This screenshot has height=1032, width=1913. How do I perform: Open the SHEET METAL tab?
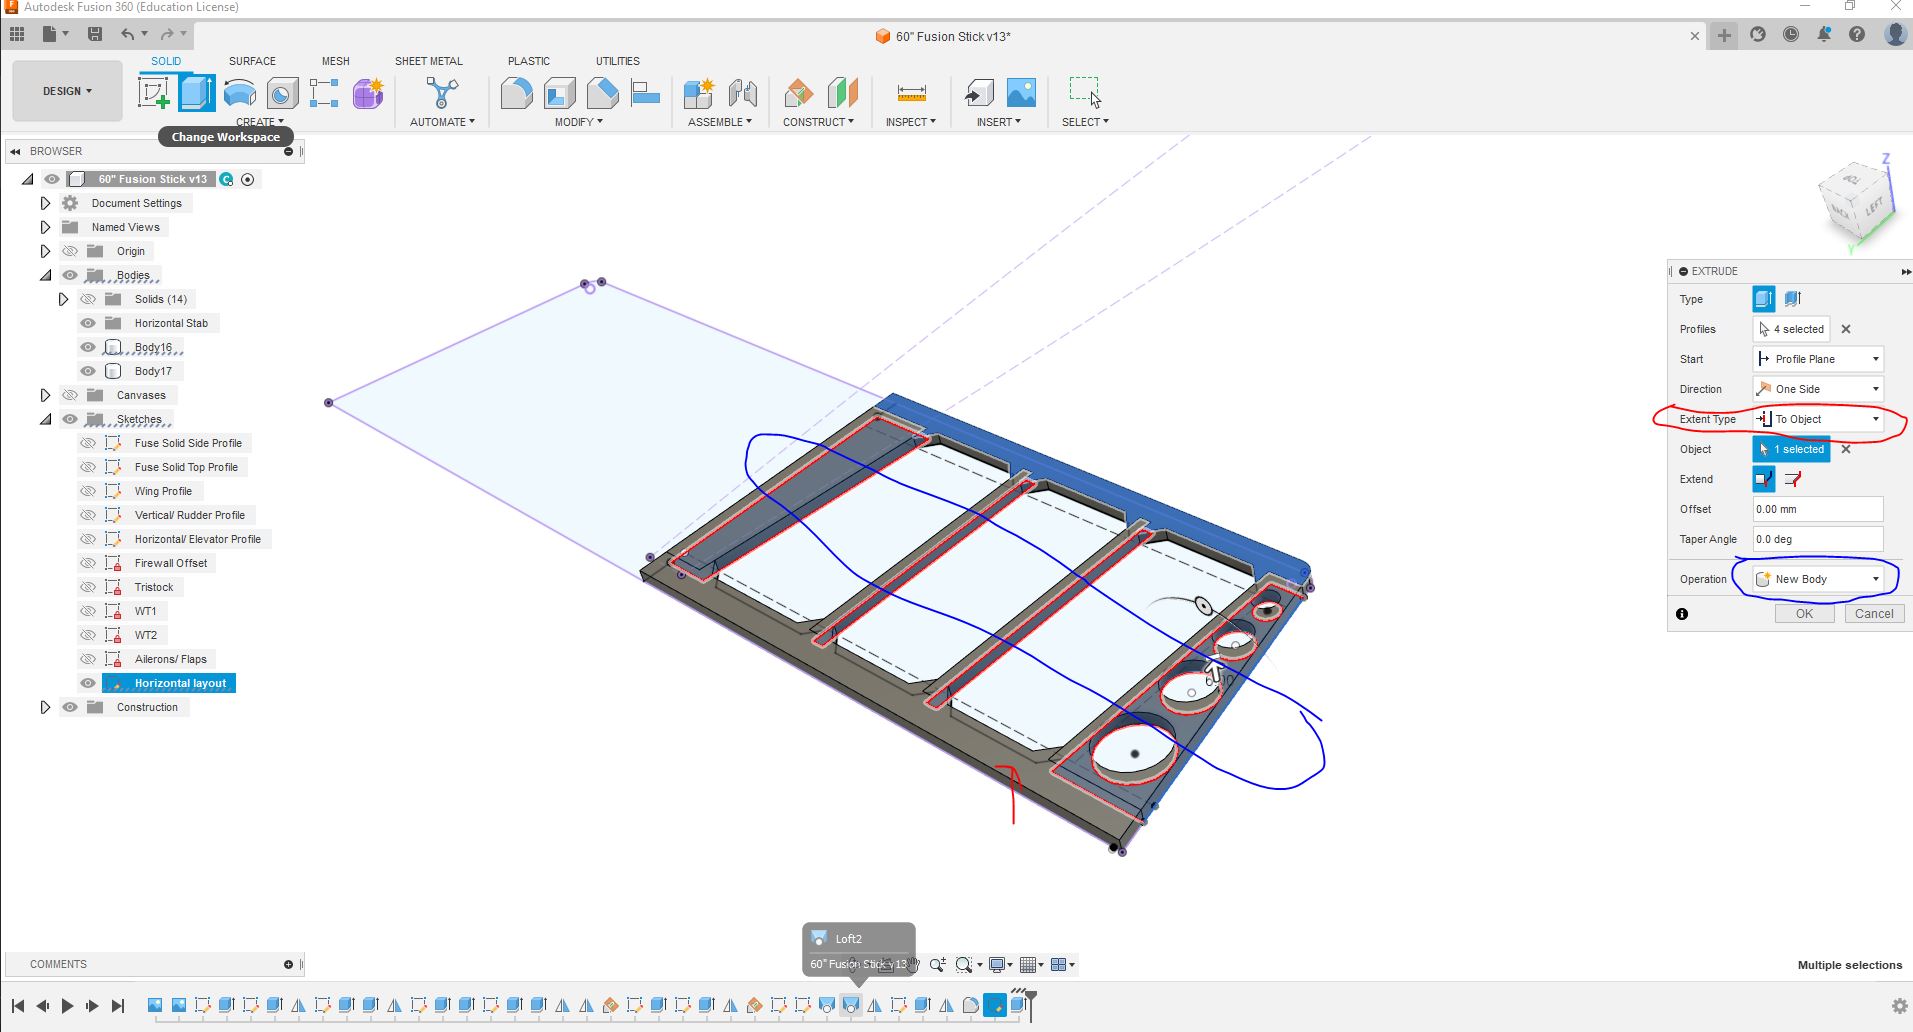pyautogui.click(x=428, y=61)
